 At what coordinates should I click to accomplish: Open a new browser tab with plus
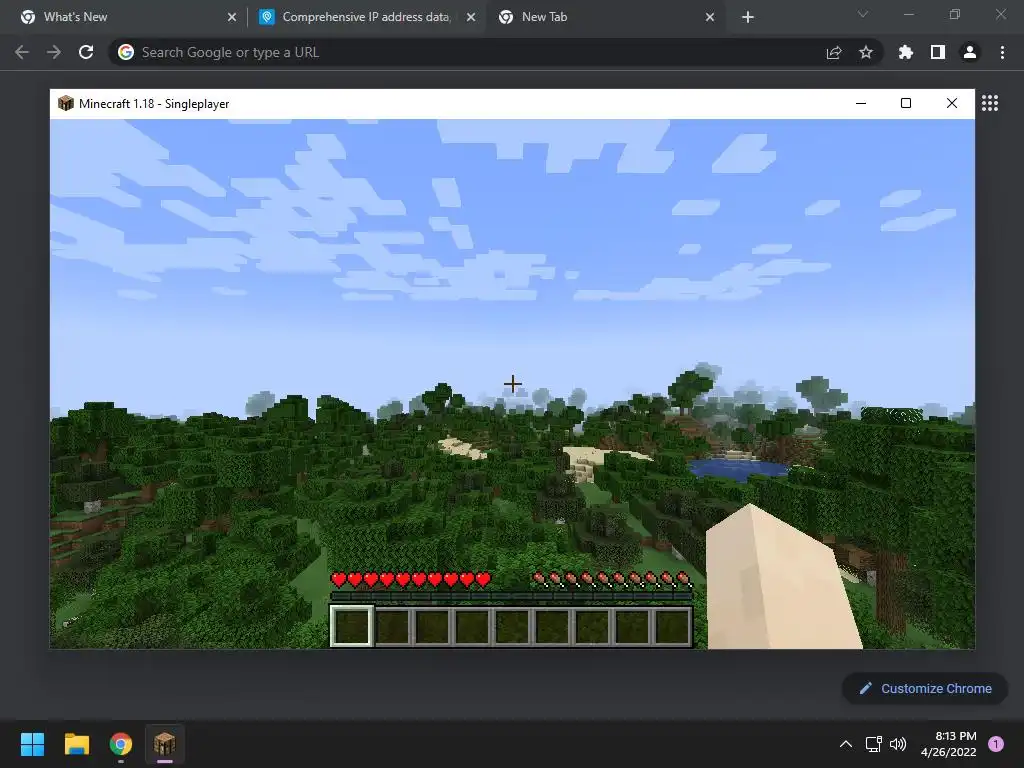748,17
